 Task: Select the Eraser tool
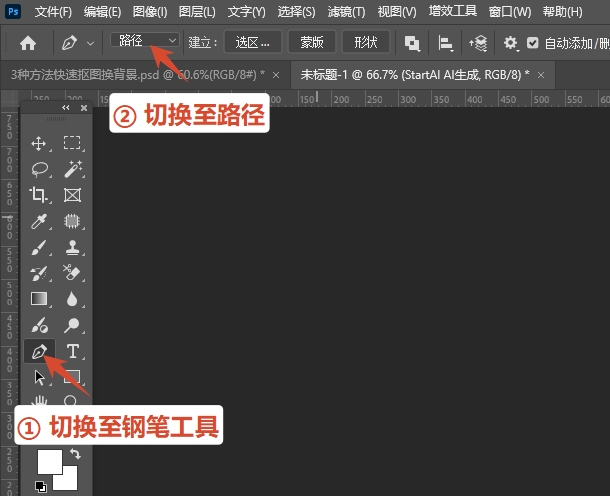pos(72,273)
